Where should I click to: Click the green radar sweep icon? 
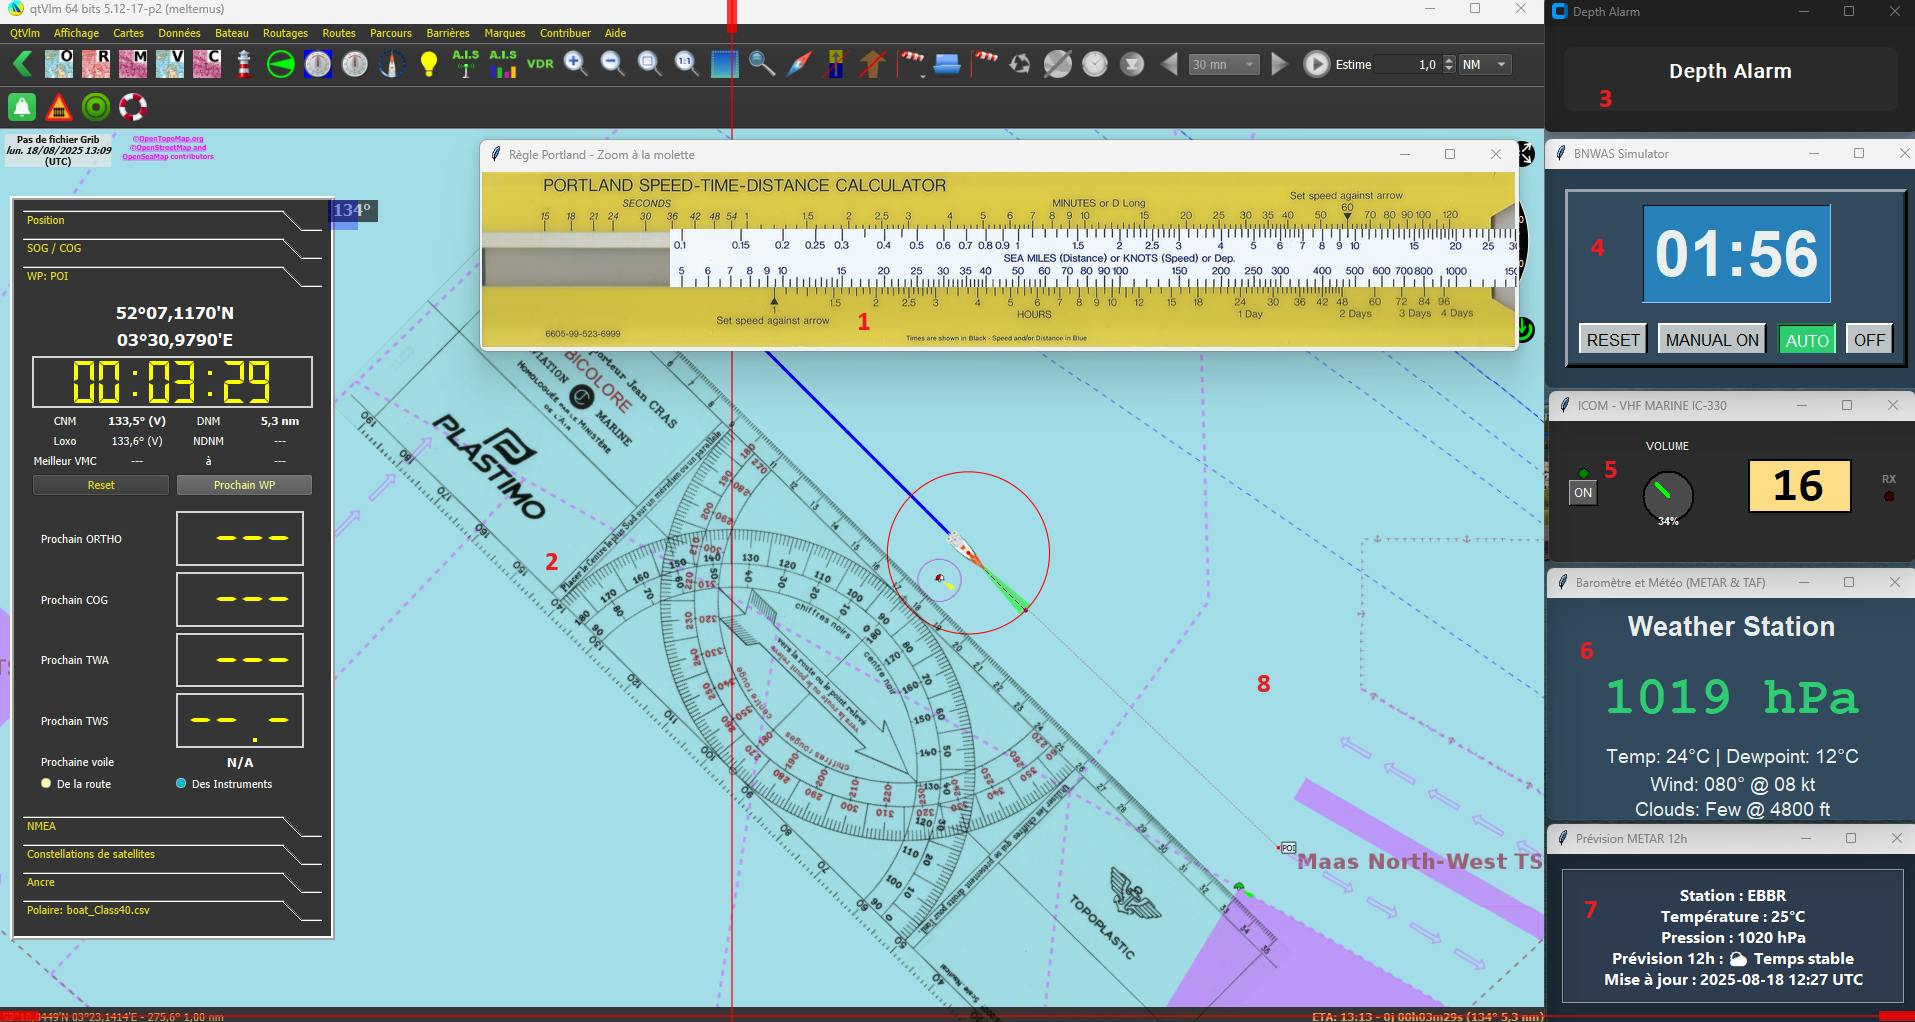pos(281,65)
